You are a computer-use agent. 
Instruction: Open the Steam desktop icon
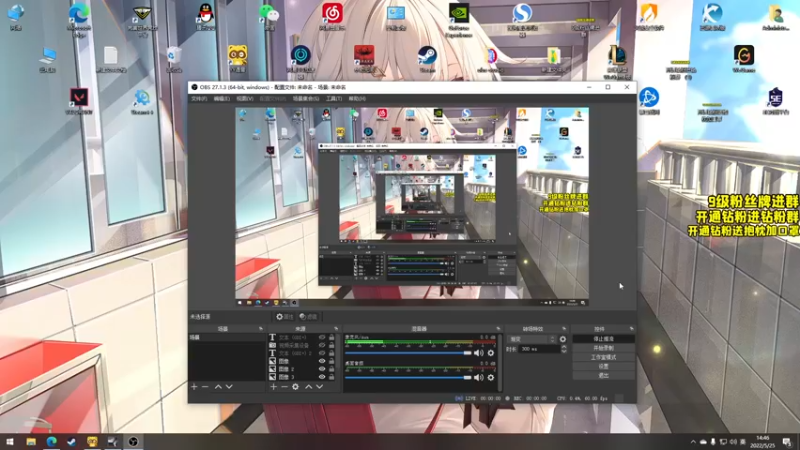[427, 59]
